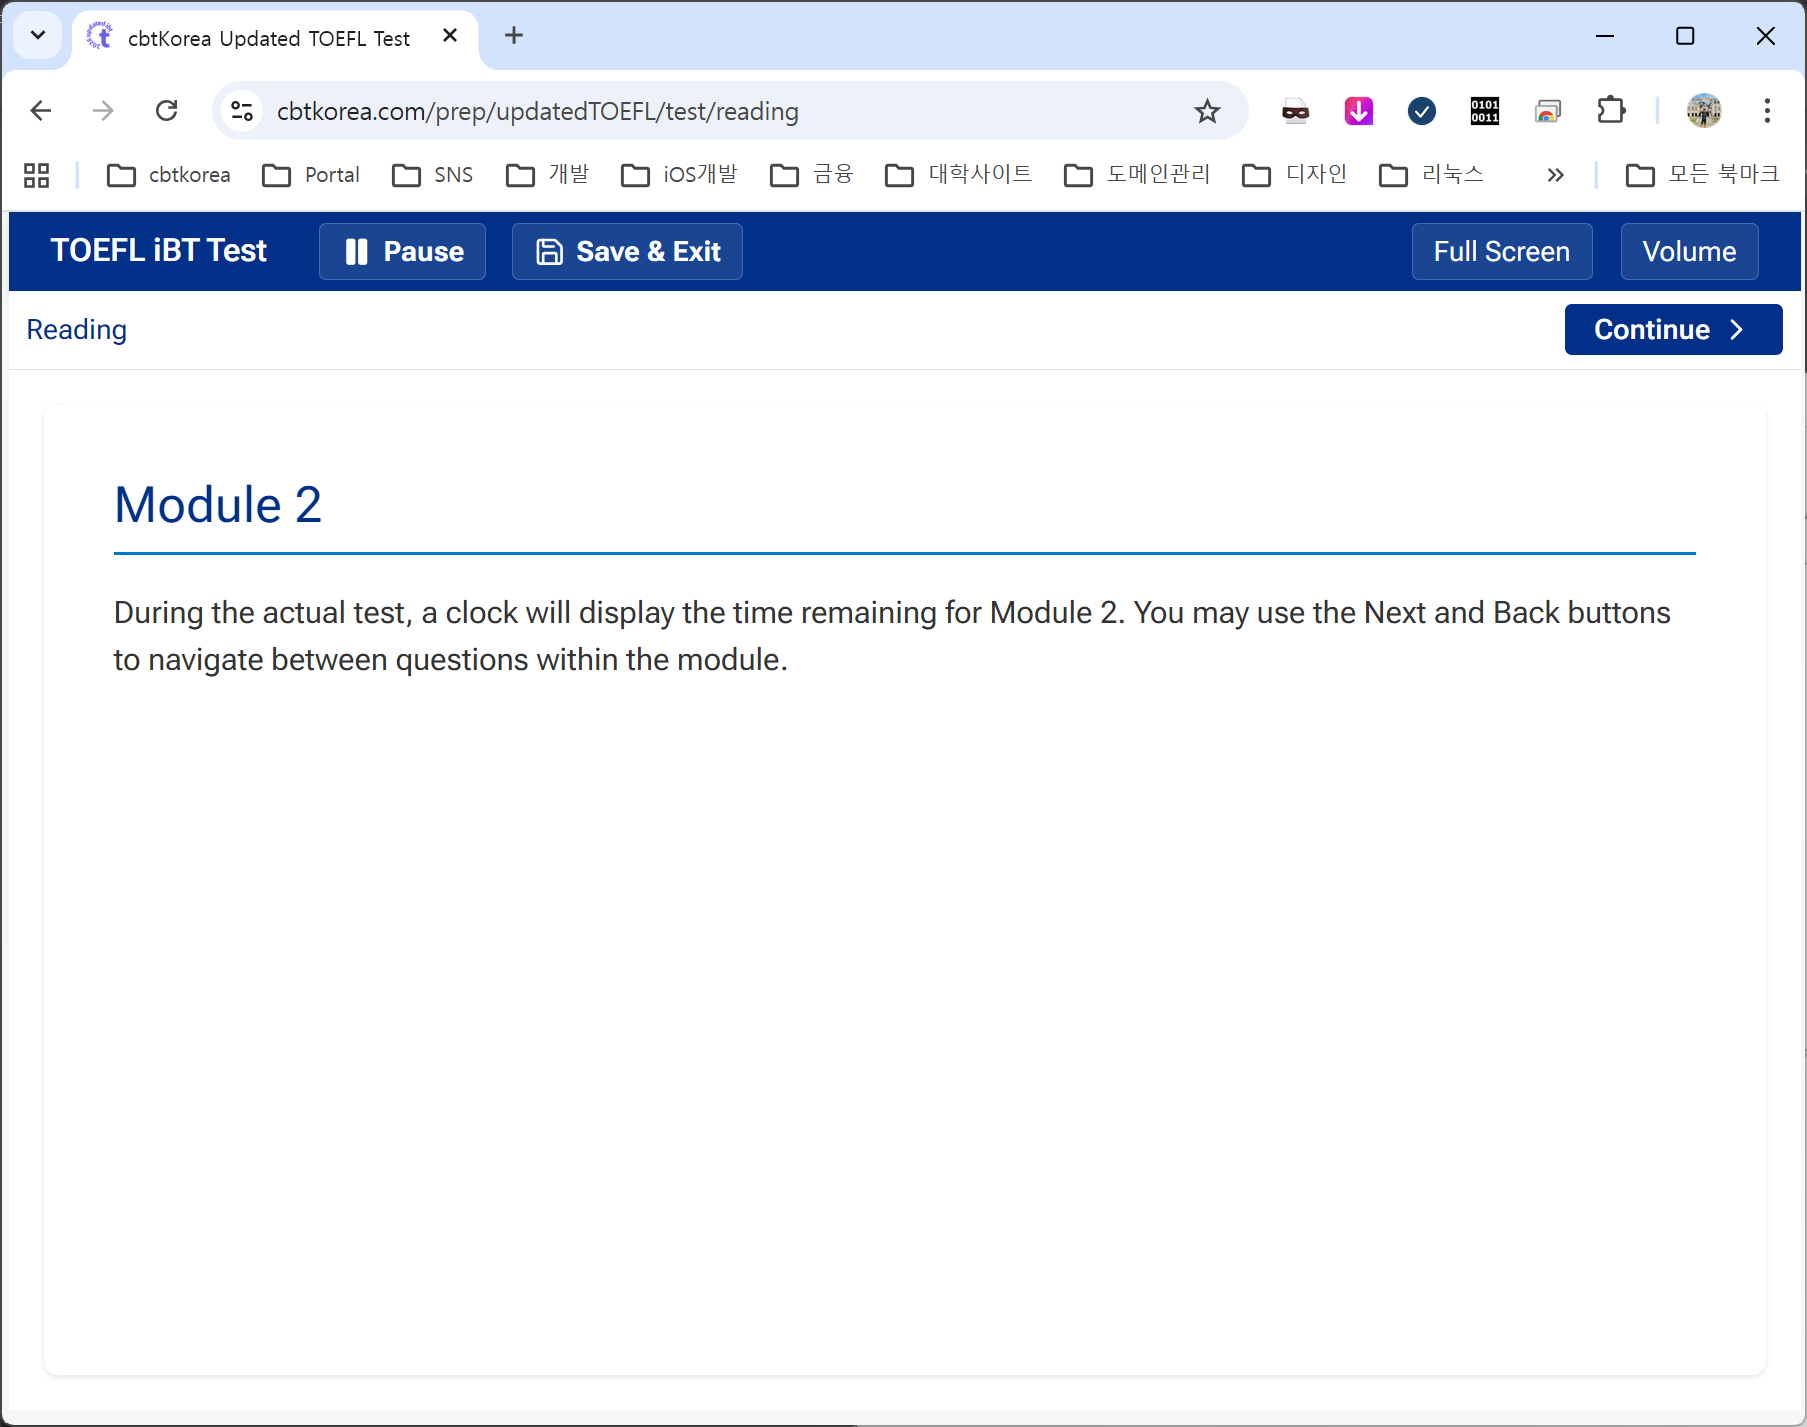Viewport: 1807px width, 1427px height.
Task: Open the Portal bookmarks folder
Action: (x=311, y=175)
